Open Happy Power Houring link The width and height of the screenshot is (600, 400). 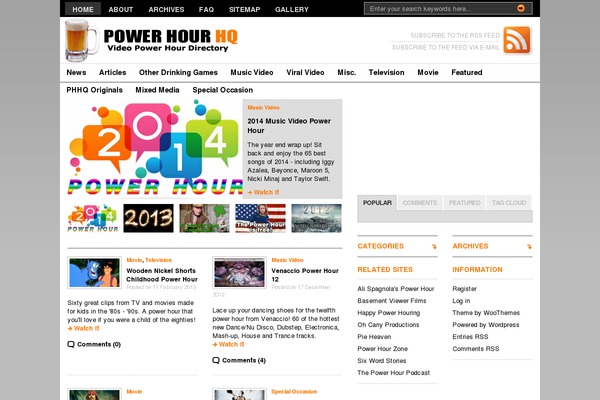(388, 313)
